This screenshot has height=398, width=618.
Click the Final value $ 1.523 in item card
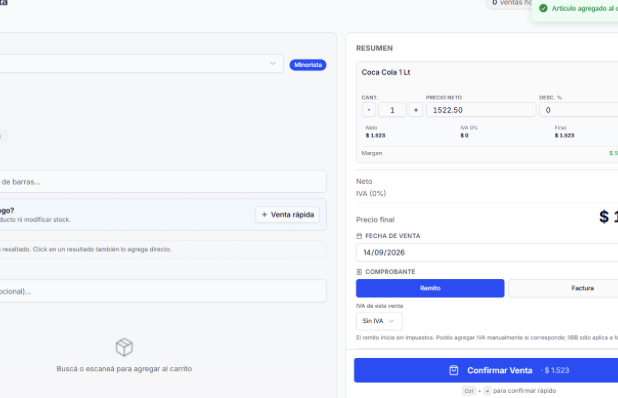(x=564, y=136)
